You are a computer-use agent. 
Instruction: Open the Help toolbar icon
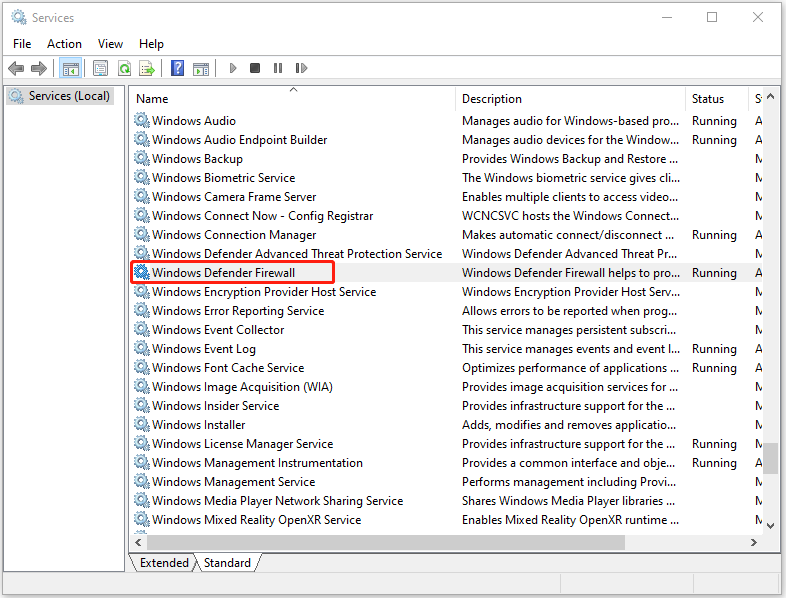pos(177,68)
